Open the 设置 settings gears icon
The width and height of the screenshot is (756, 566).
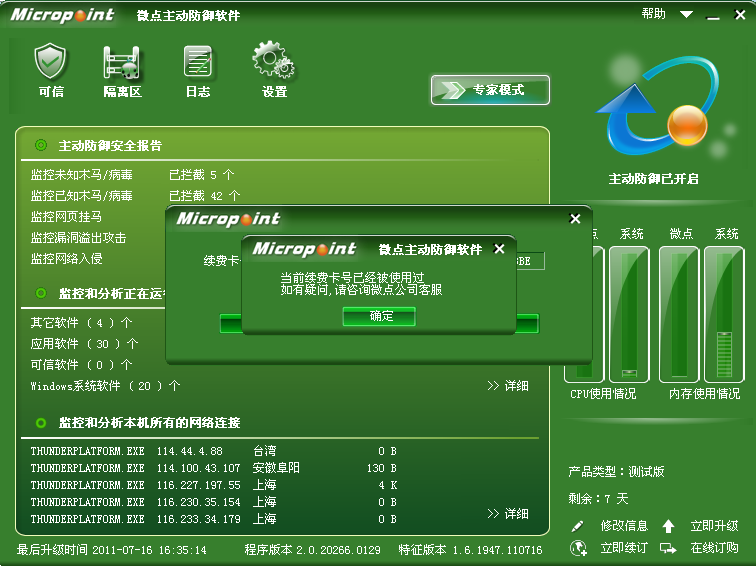[274, 70]
